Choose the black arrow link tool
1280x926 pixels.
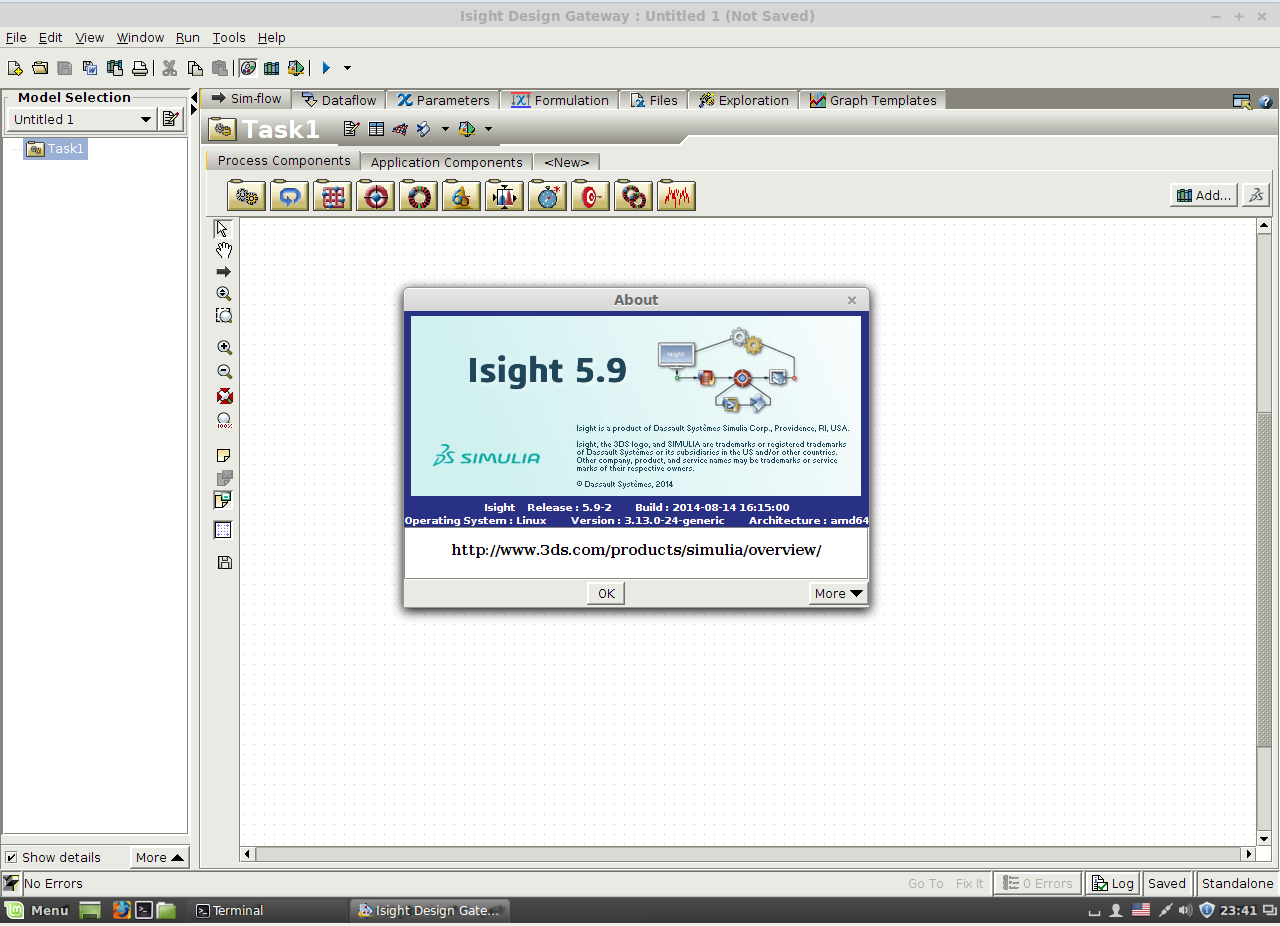pos(224,272)
